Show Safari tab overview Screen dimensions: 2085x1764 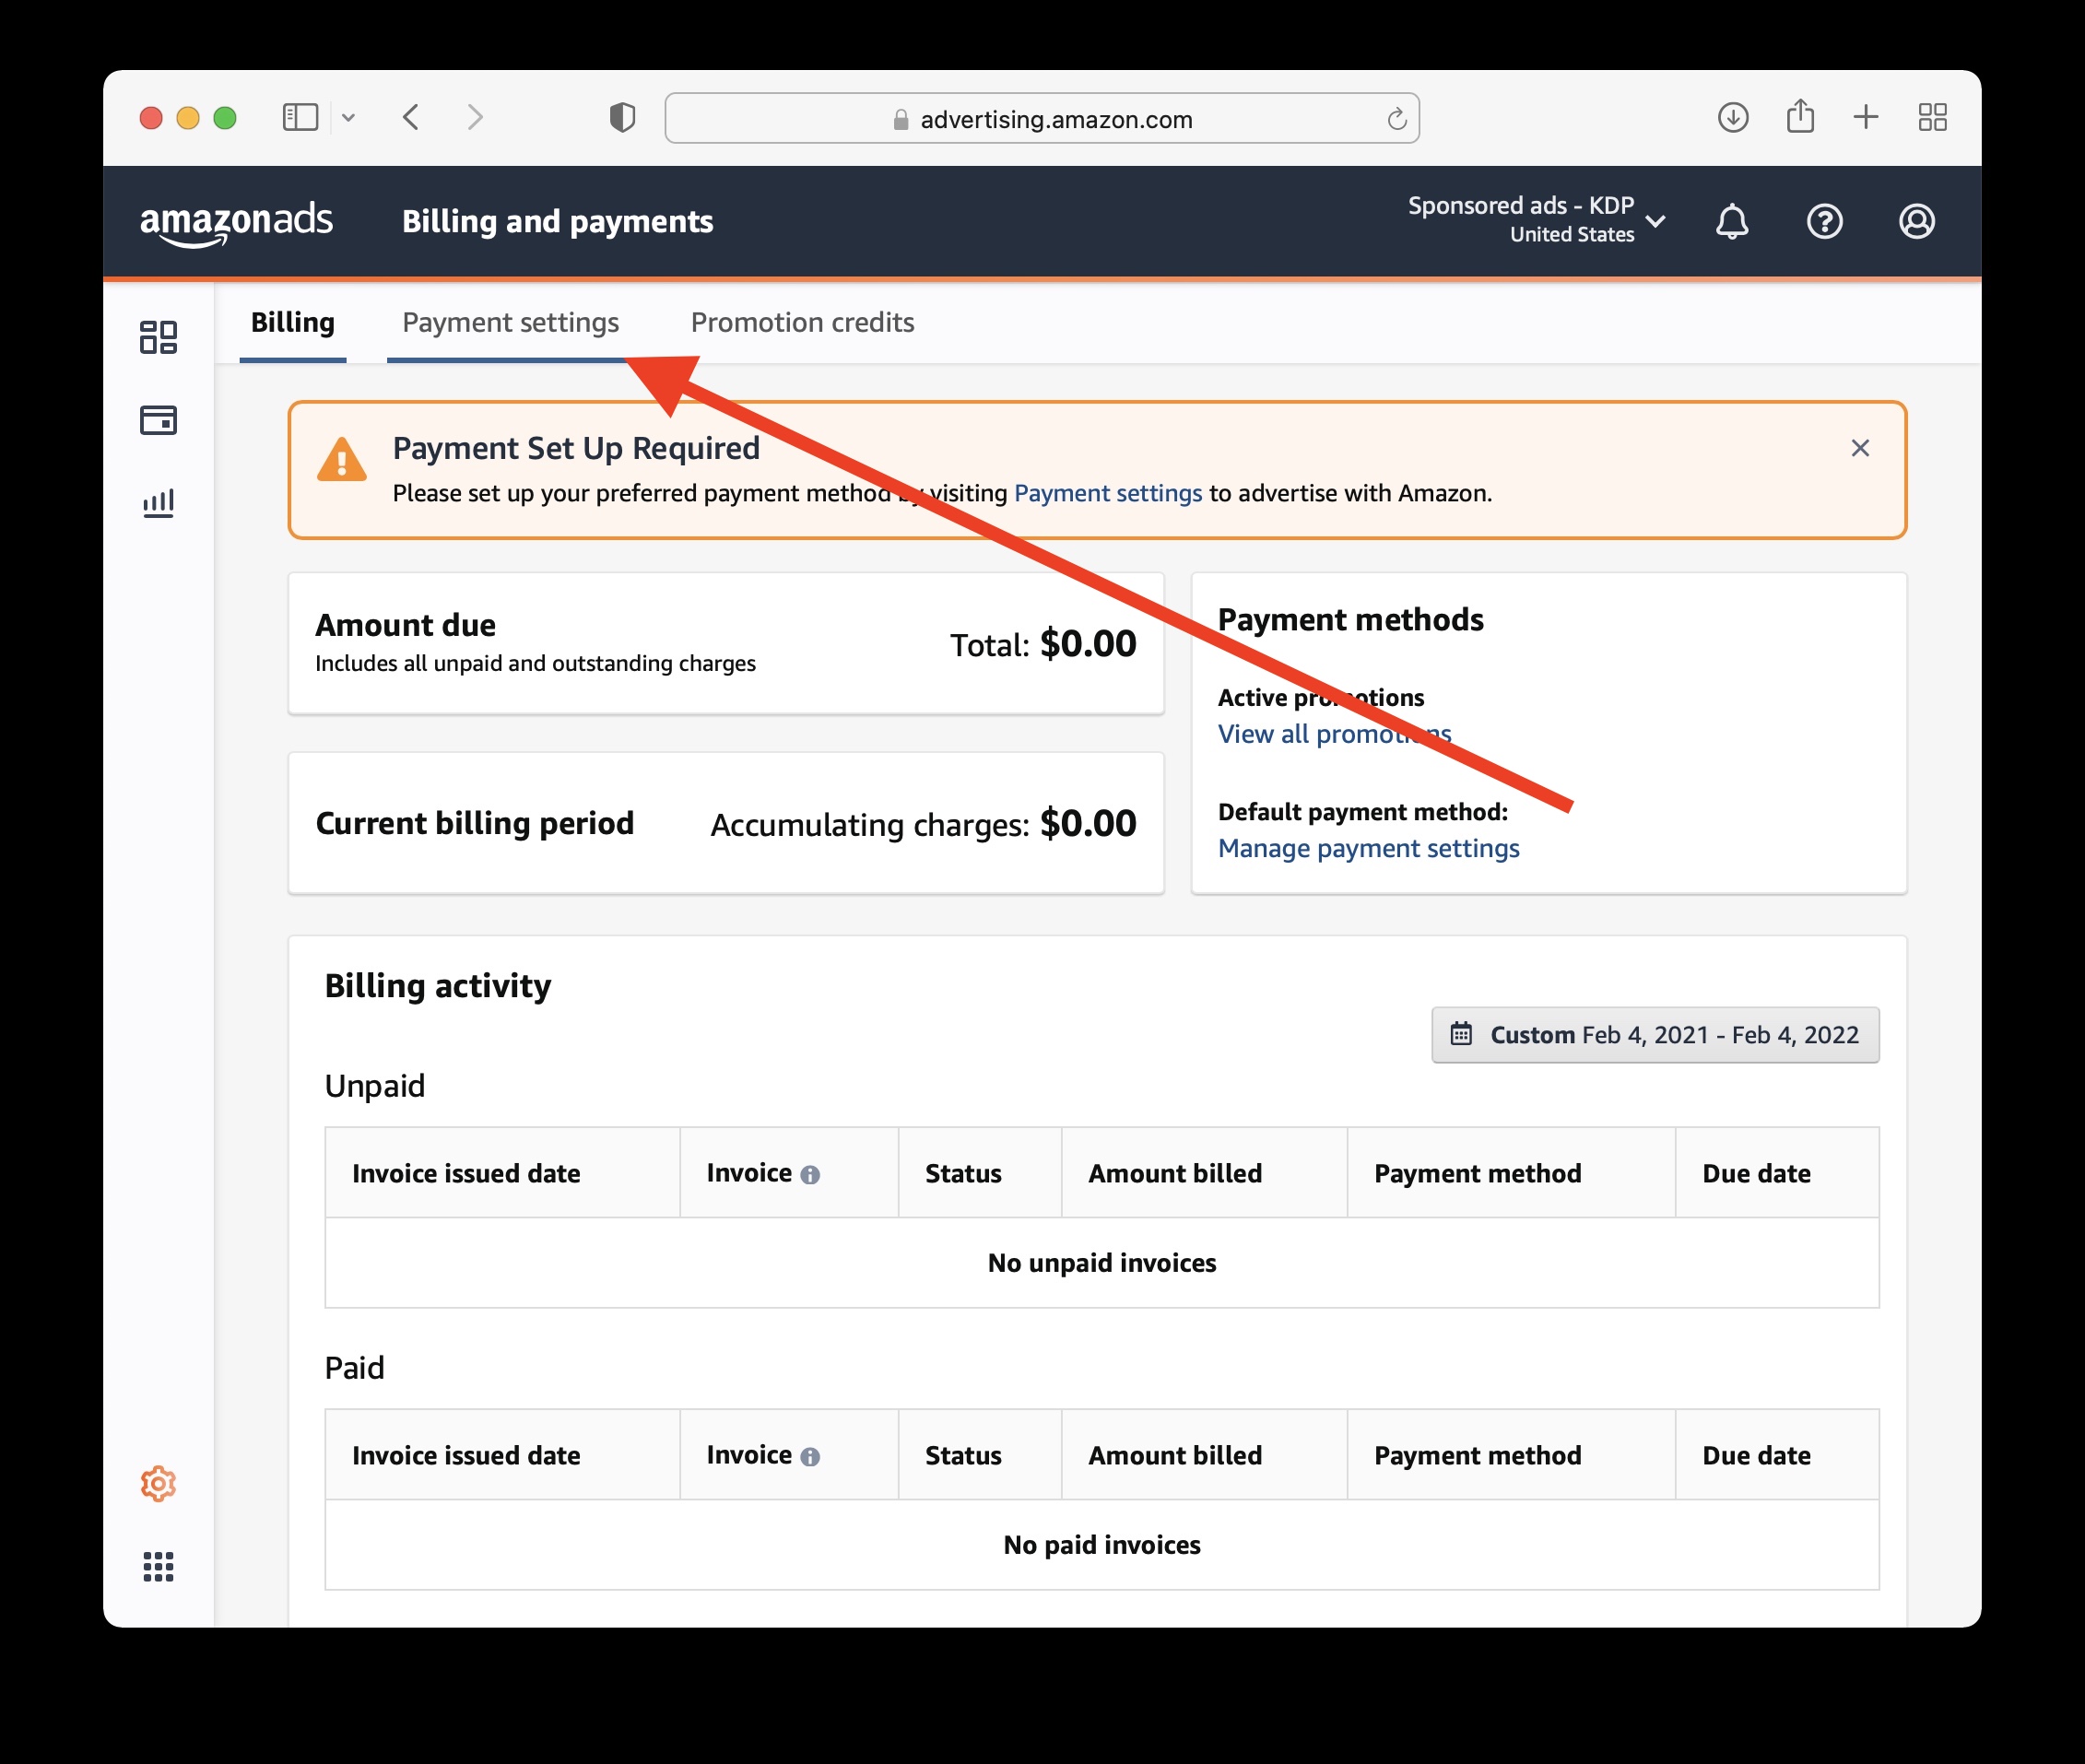pyautogui.click(x=1932, y=118)
